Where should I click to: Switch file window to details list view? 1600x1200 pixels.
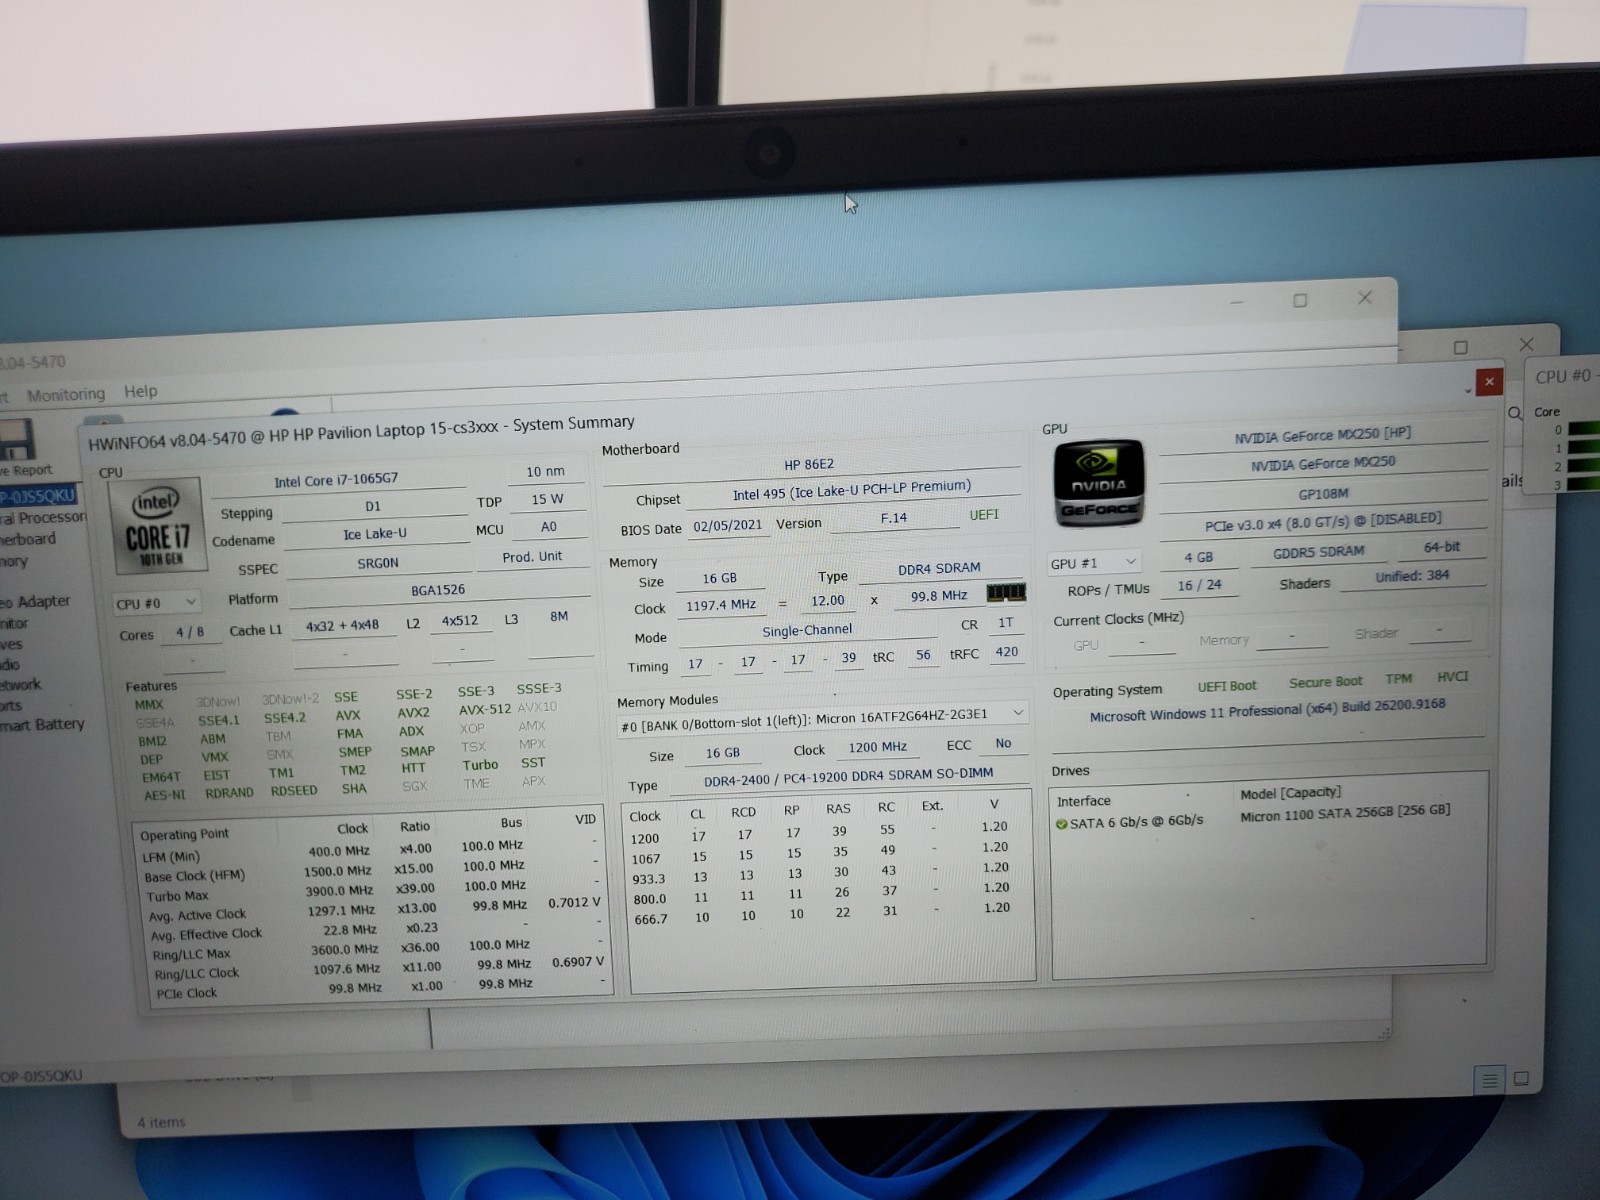click(x=1489, y=1080)
